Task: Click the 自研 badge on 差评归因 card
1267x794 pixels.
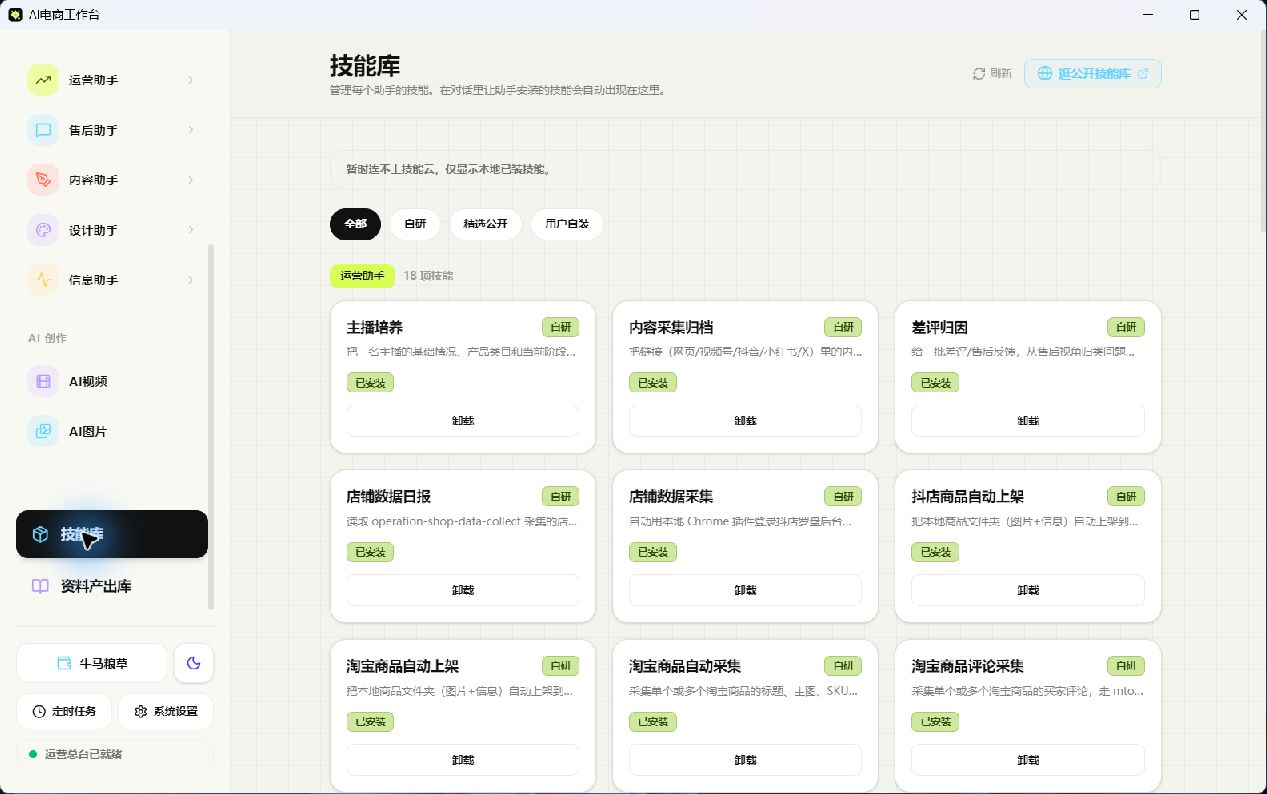Action: (1126, 327)
